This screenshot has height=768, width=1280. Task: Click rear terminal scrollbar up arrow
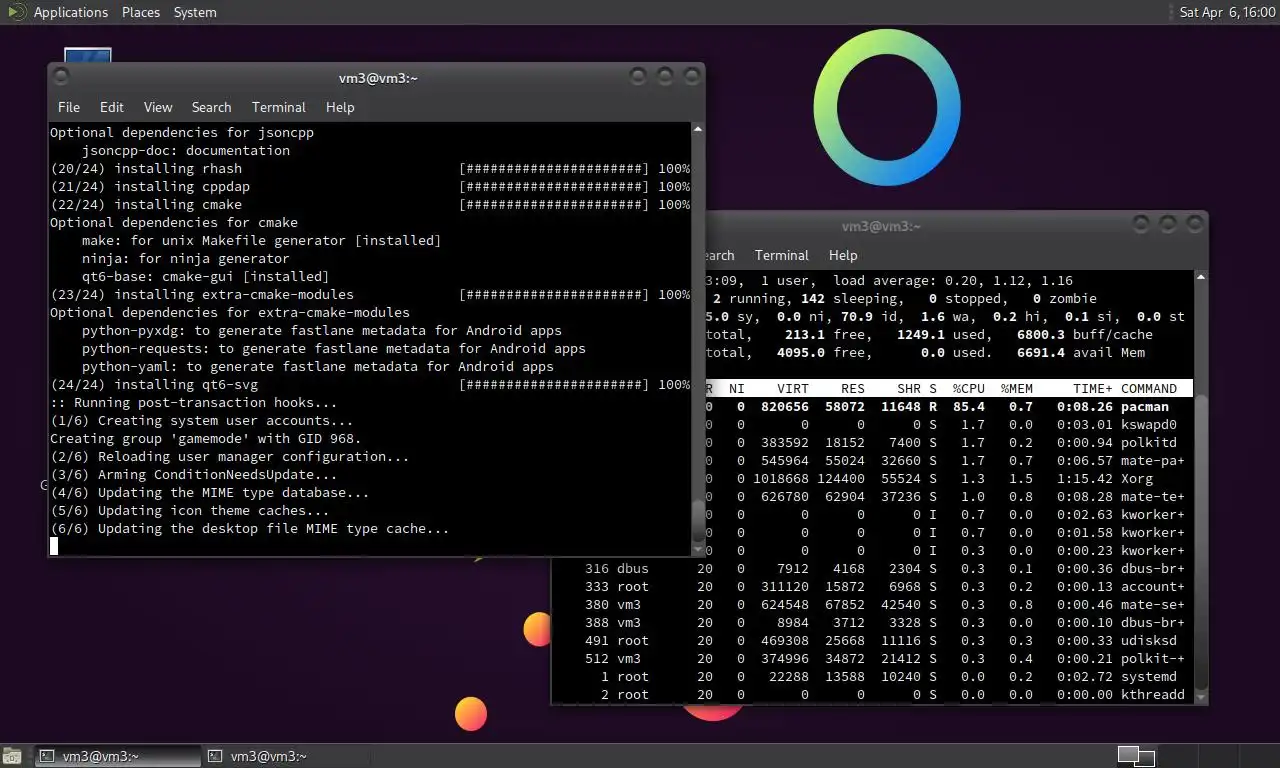tap(1201, 277)
